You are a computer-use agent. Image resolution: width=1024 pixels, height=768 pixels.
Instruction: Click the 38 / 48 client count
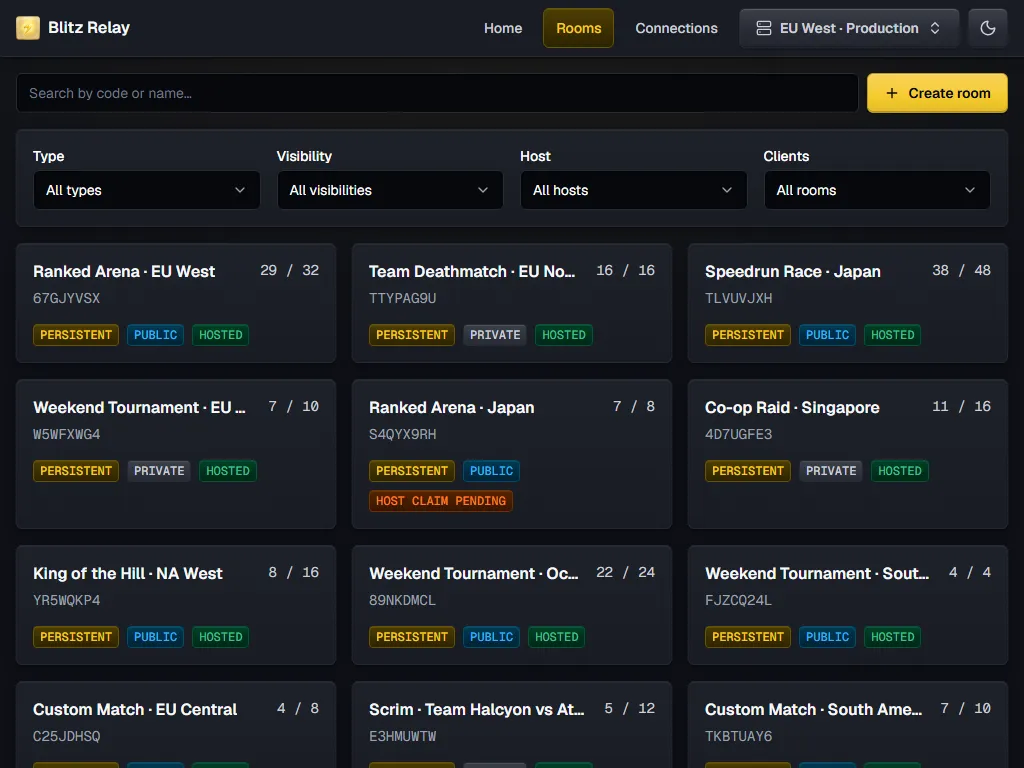pyautogui.click(x=961, y=270)
